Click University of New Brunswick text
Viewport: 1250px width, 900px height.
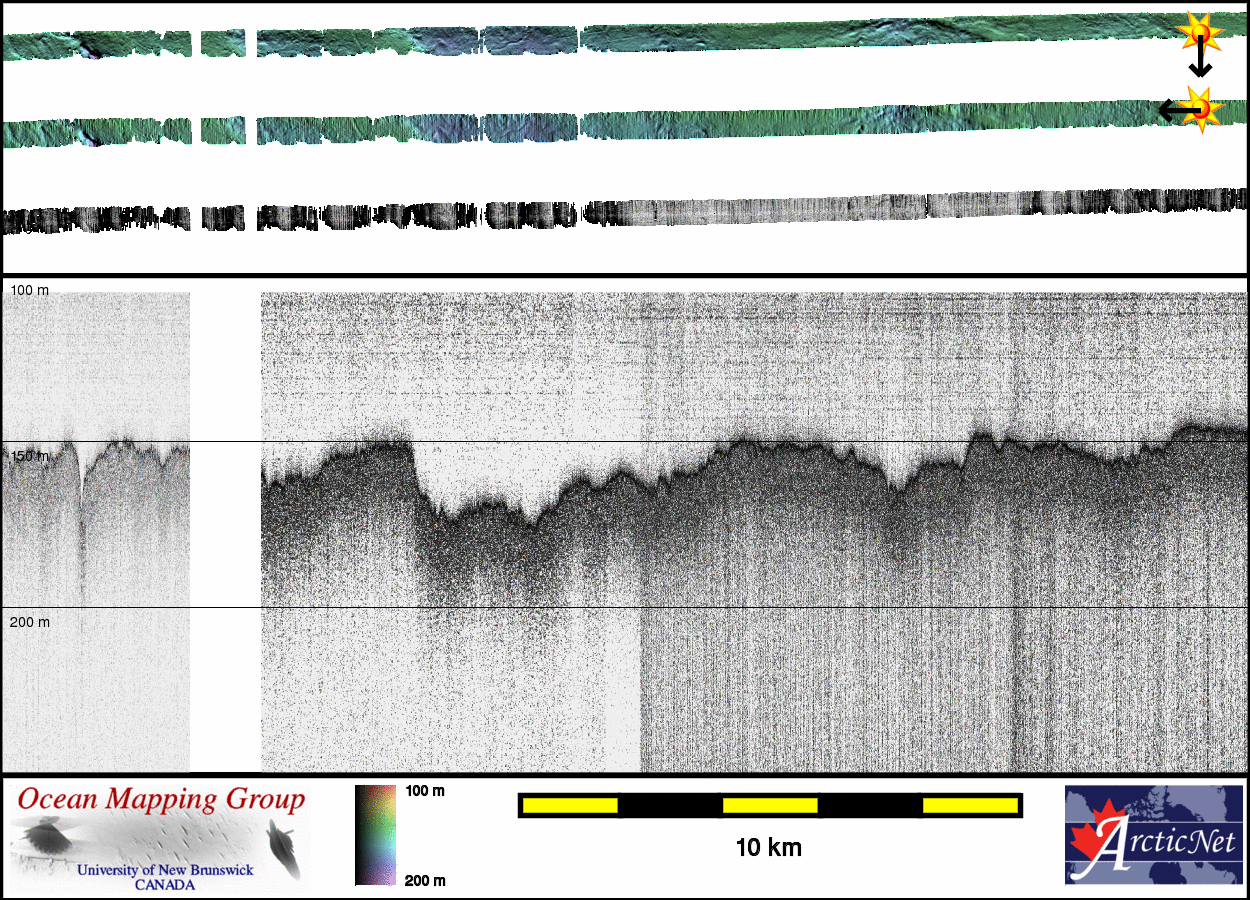[x=165, y=870]
